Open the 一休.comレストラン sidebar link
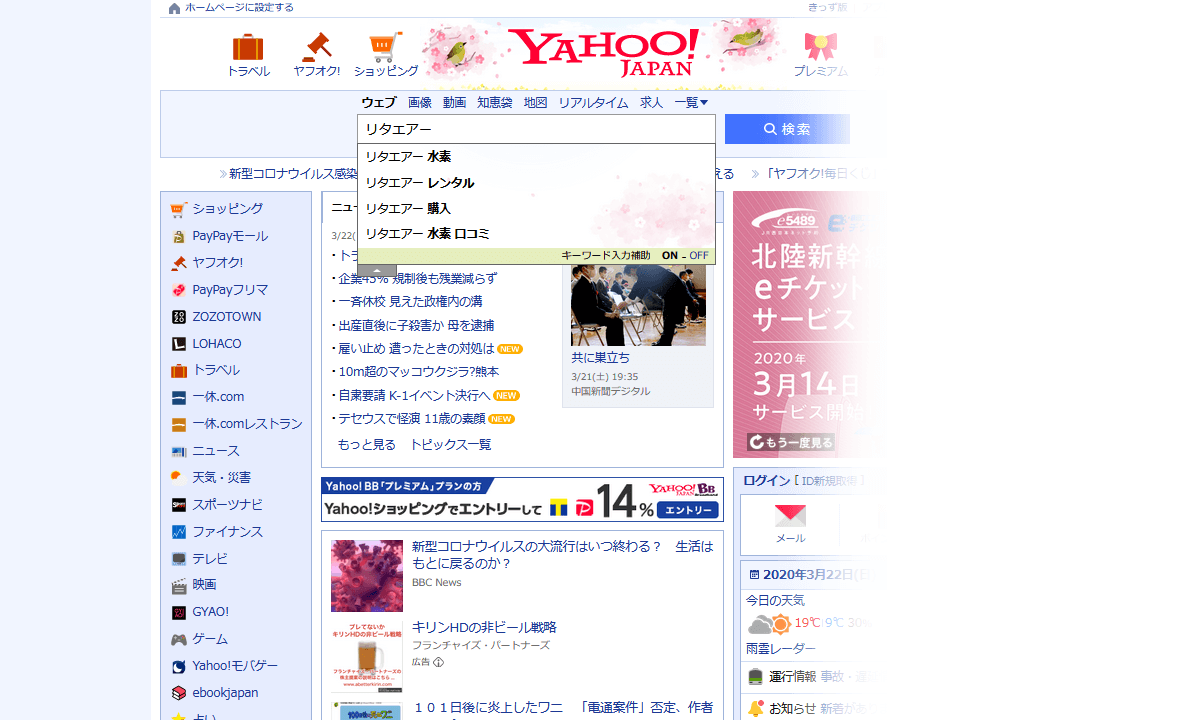Viewport: 1200px width, 720px height. (247, 424)
